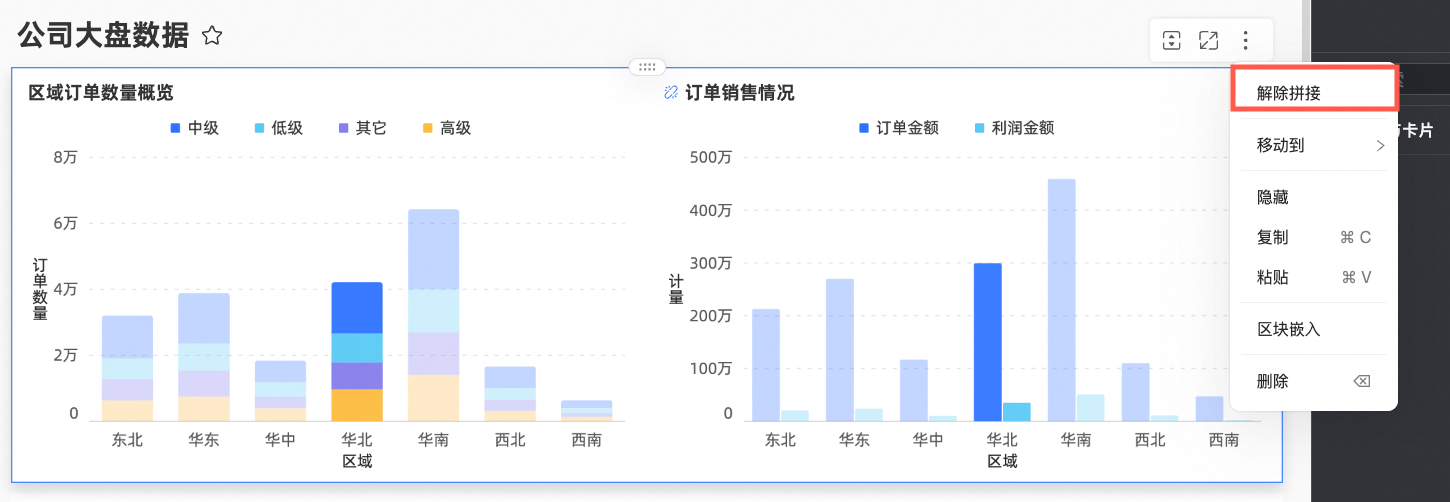Open the 移动到 submenu
1450x502 pixels.
coord(1313,145)
